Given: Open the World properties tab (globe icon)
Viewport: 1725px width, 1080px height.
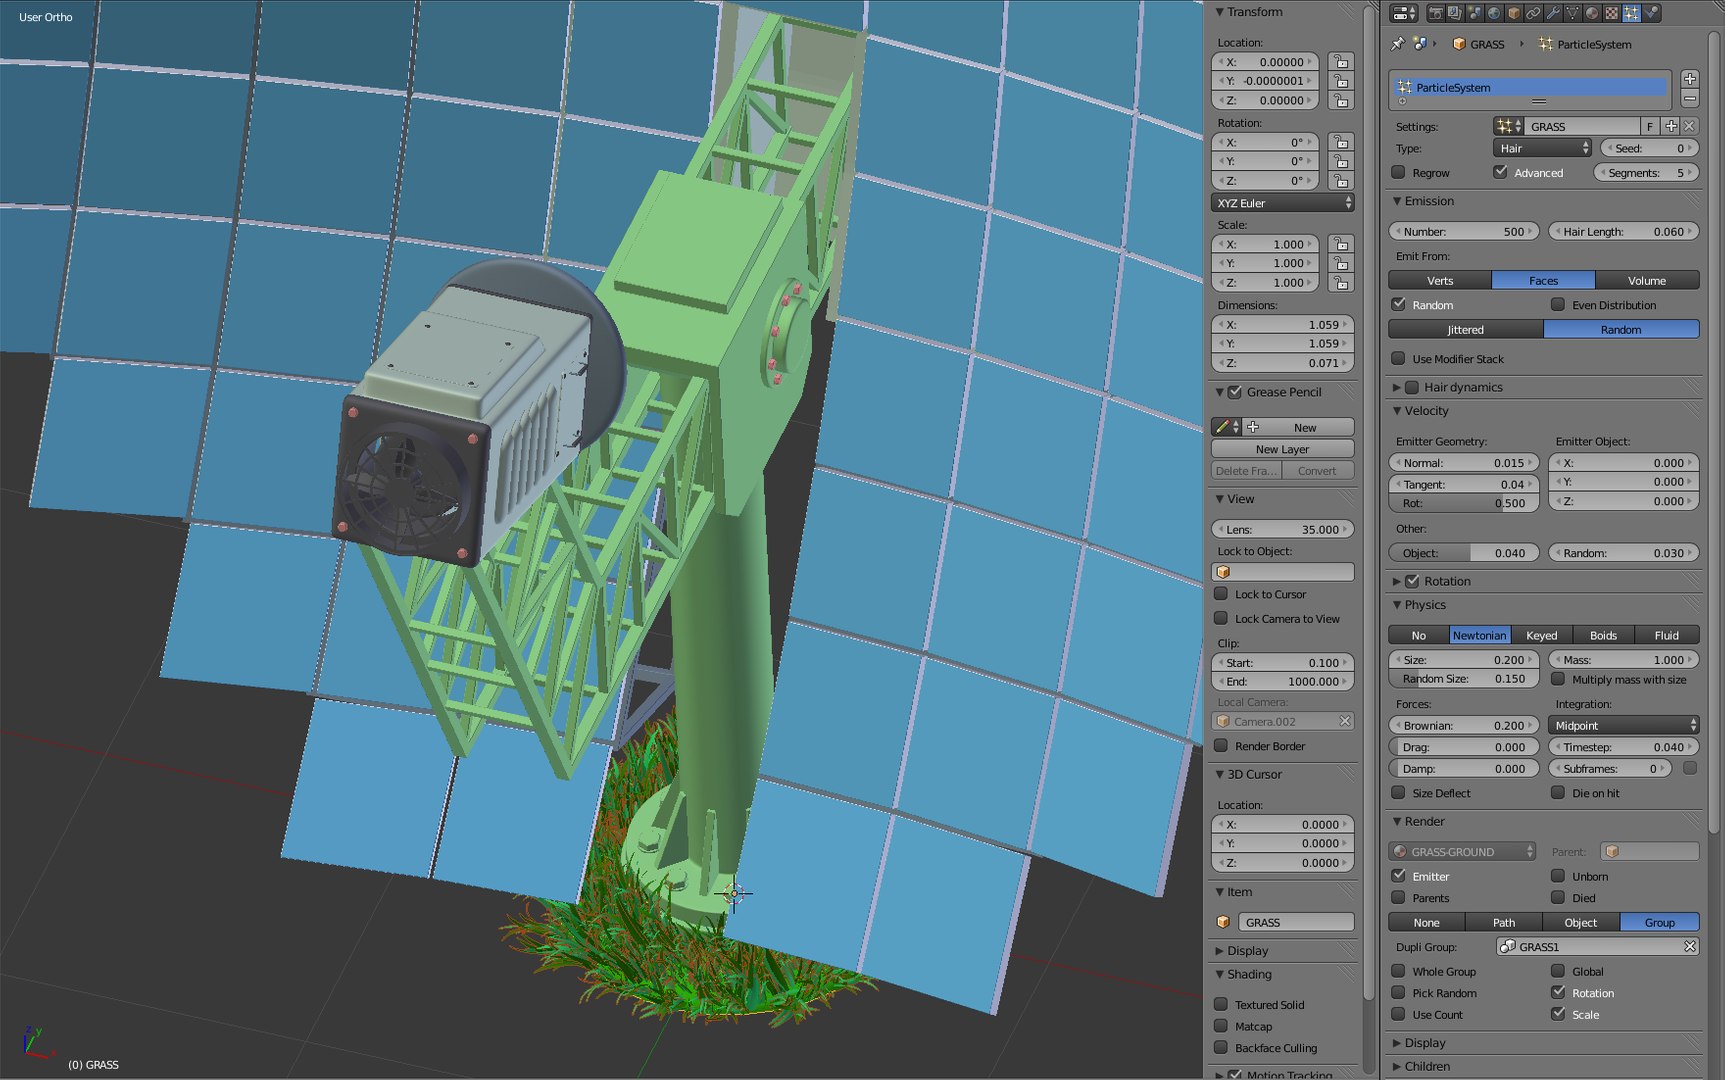Looking at the screenshot, I should tap(1494, 13).
